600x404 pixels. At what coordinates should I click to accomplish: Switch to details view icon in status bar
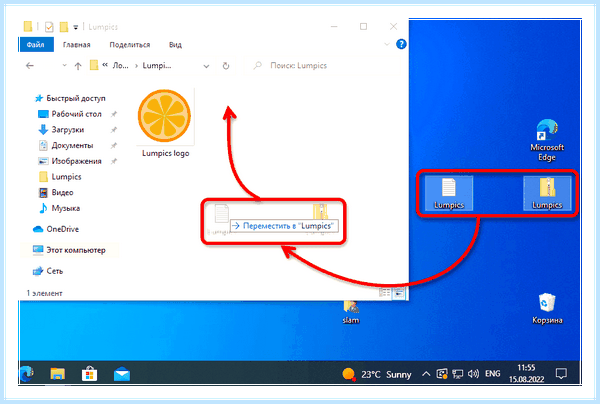pyautogui.click(x=385, y=293)
